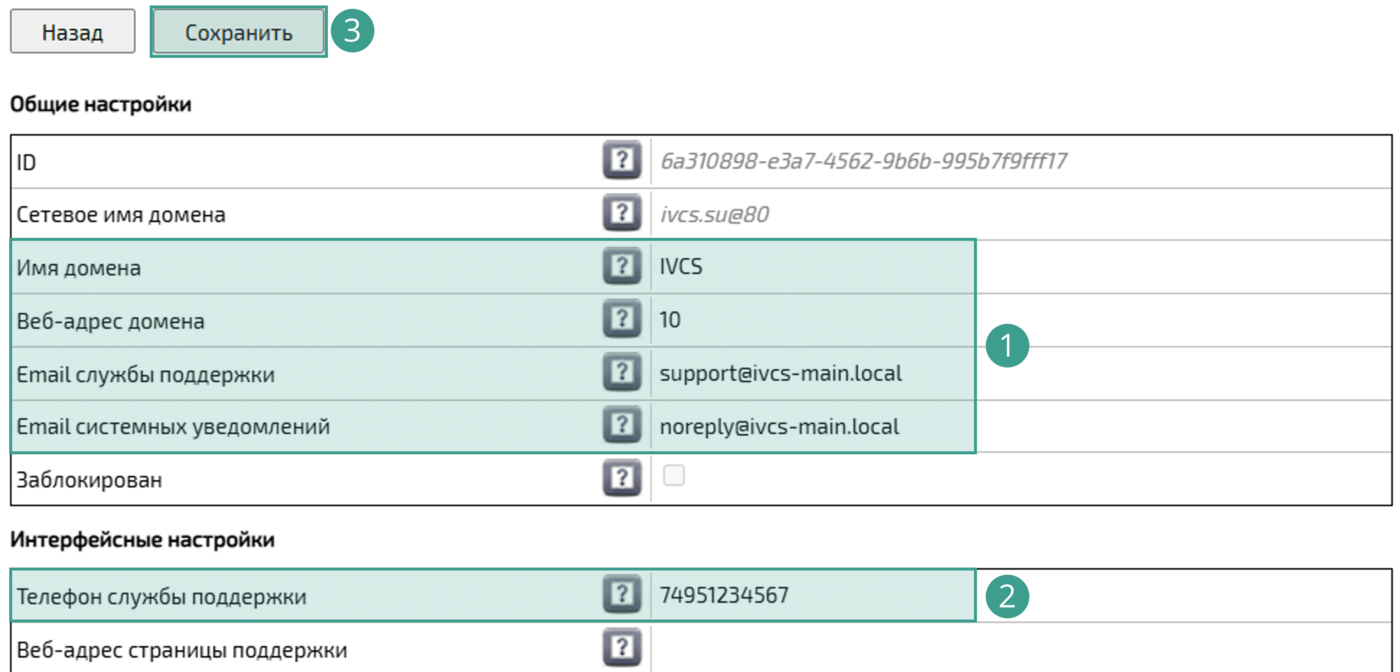The height and width of the screenshot is (672, 1400).
Task: Click the read-only ID value
Action: pyautogui.click(x=863, y=160)
